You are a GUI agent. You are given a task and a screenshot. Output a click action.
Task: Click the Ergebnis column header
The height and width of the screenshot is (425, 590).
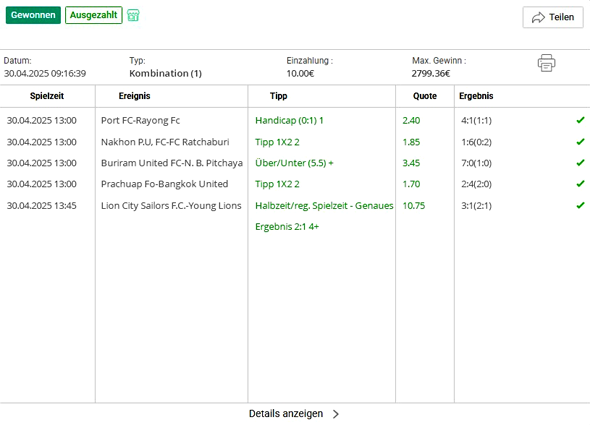coord(476,96)
